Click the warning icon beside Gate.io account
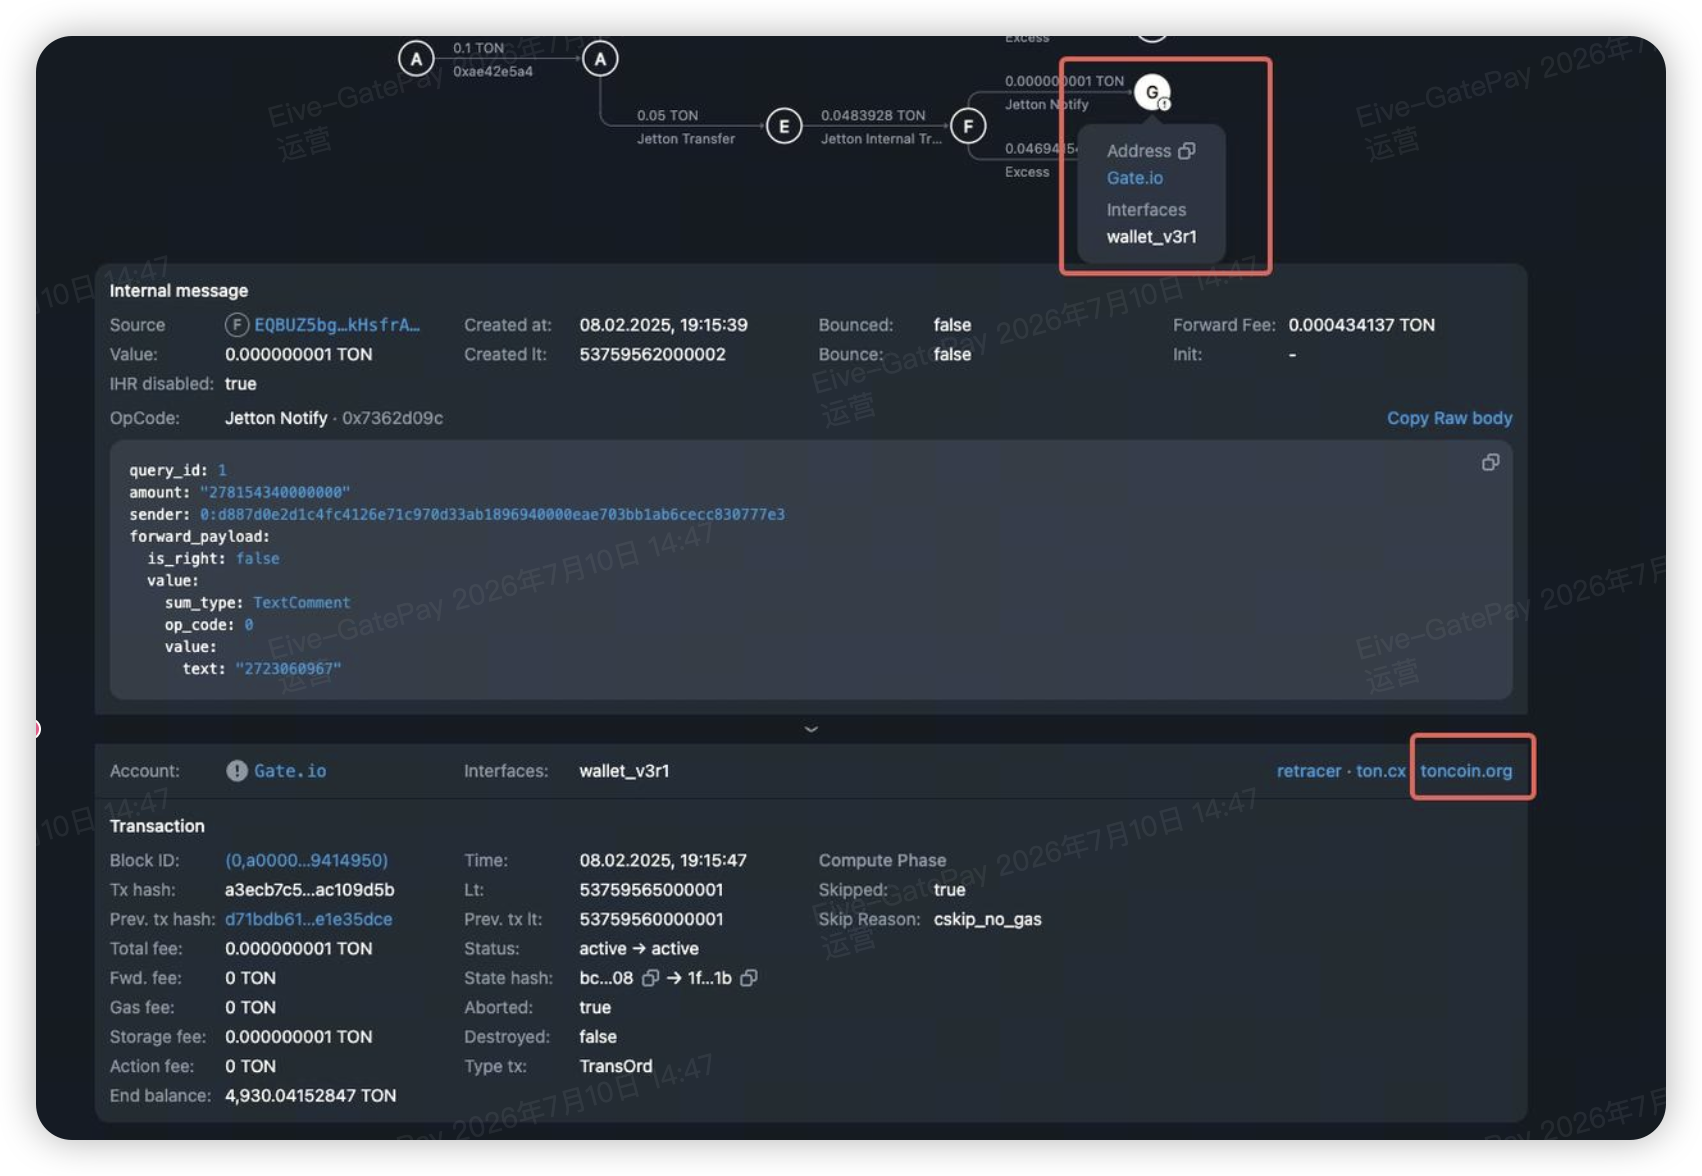1702x1176 pixels. coord(237,771)
